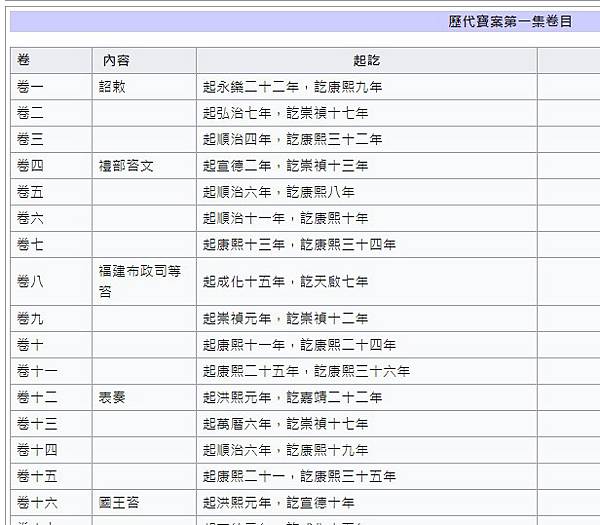The image size is (600, 525).
Task: Select the 卷八 cell
Action: pos(51,282)
